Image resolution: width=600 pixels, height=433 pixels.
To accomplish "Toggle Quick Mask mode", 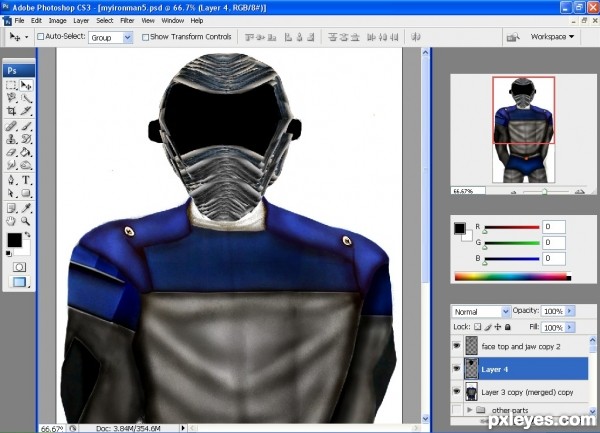I will click(19, 267).
